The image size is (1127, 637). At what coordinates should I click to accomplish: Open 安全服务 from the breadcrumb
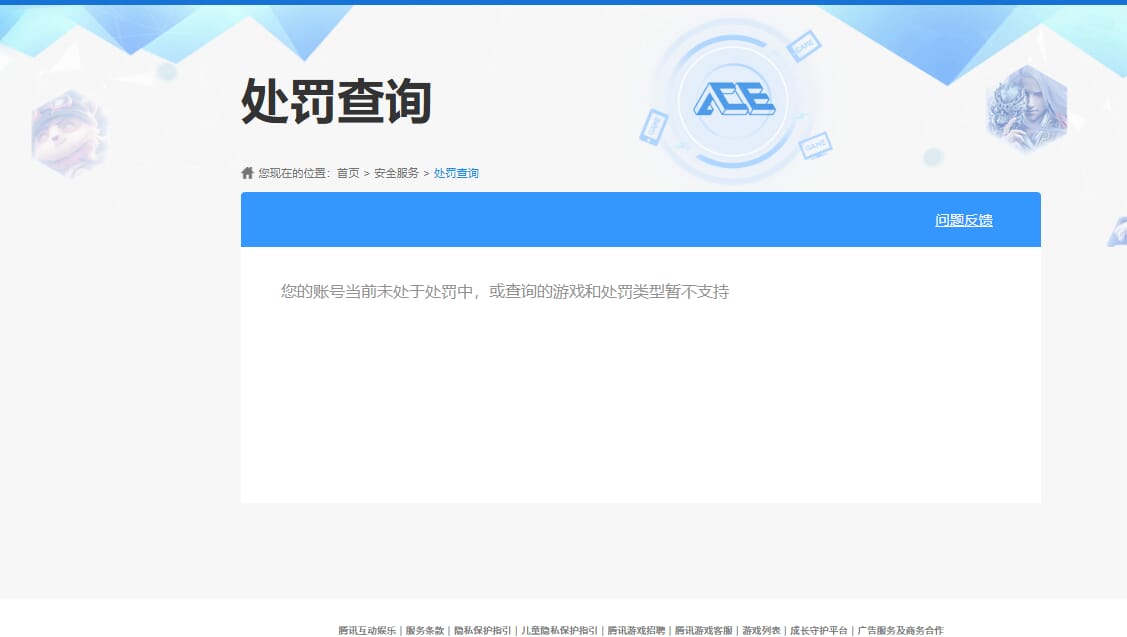(398, 172)
